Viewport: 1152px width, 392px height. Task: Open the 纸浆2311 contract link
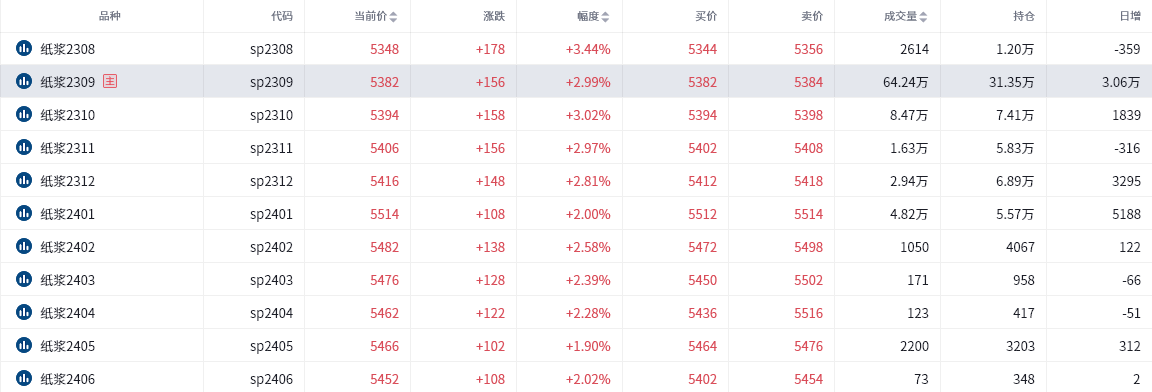point(68,148)
